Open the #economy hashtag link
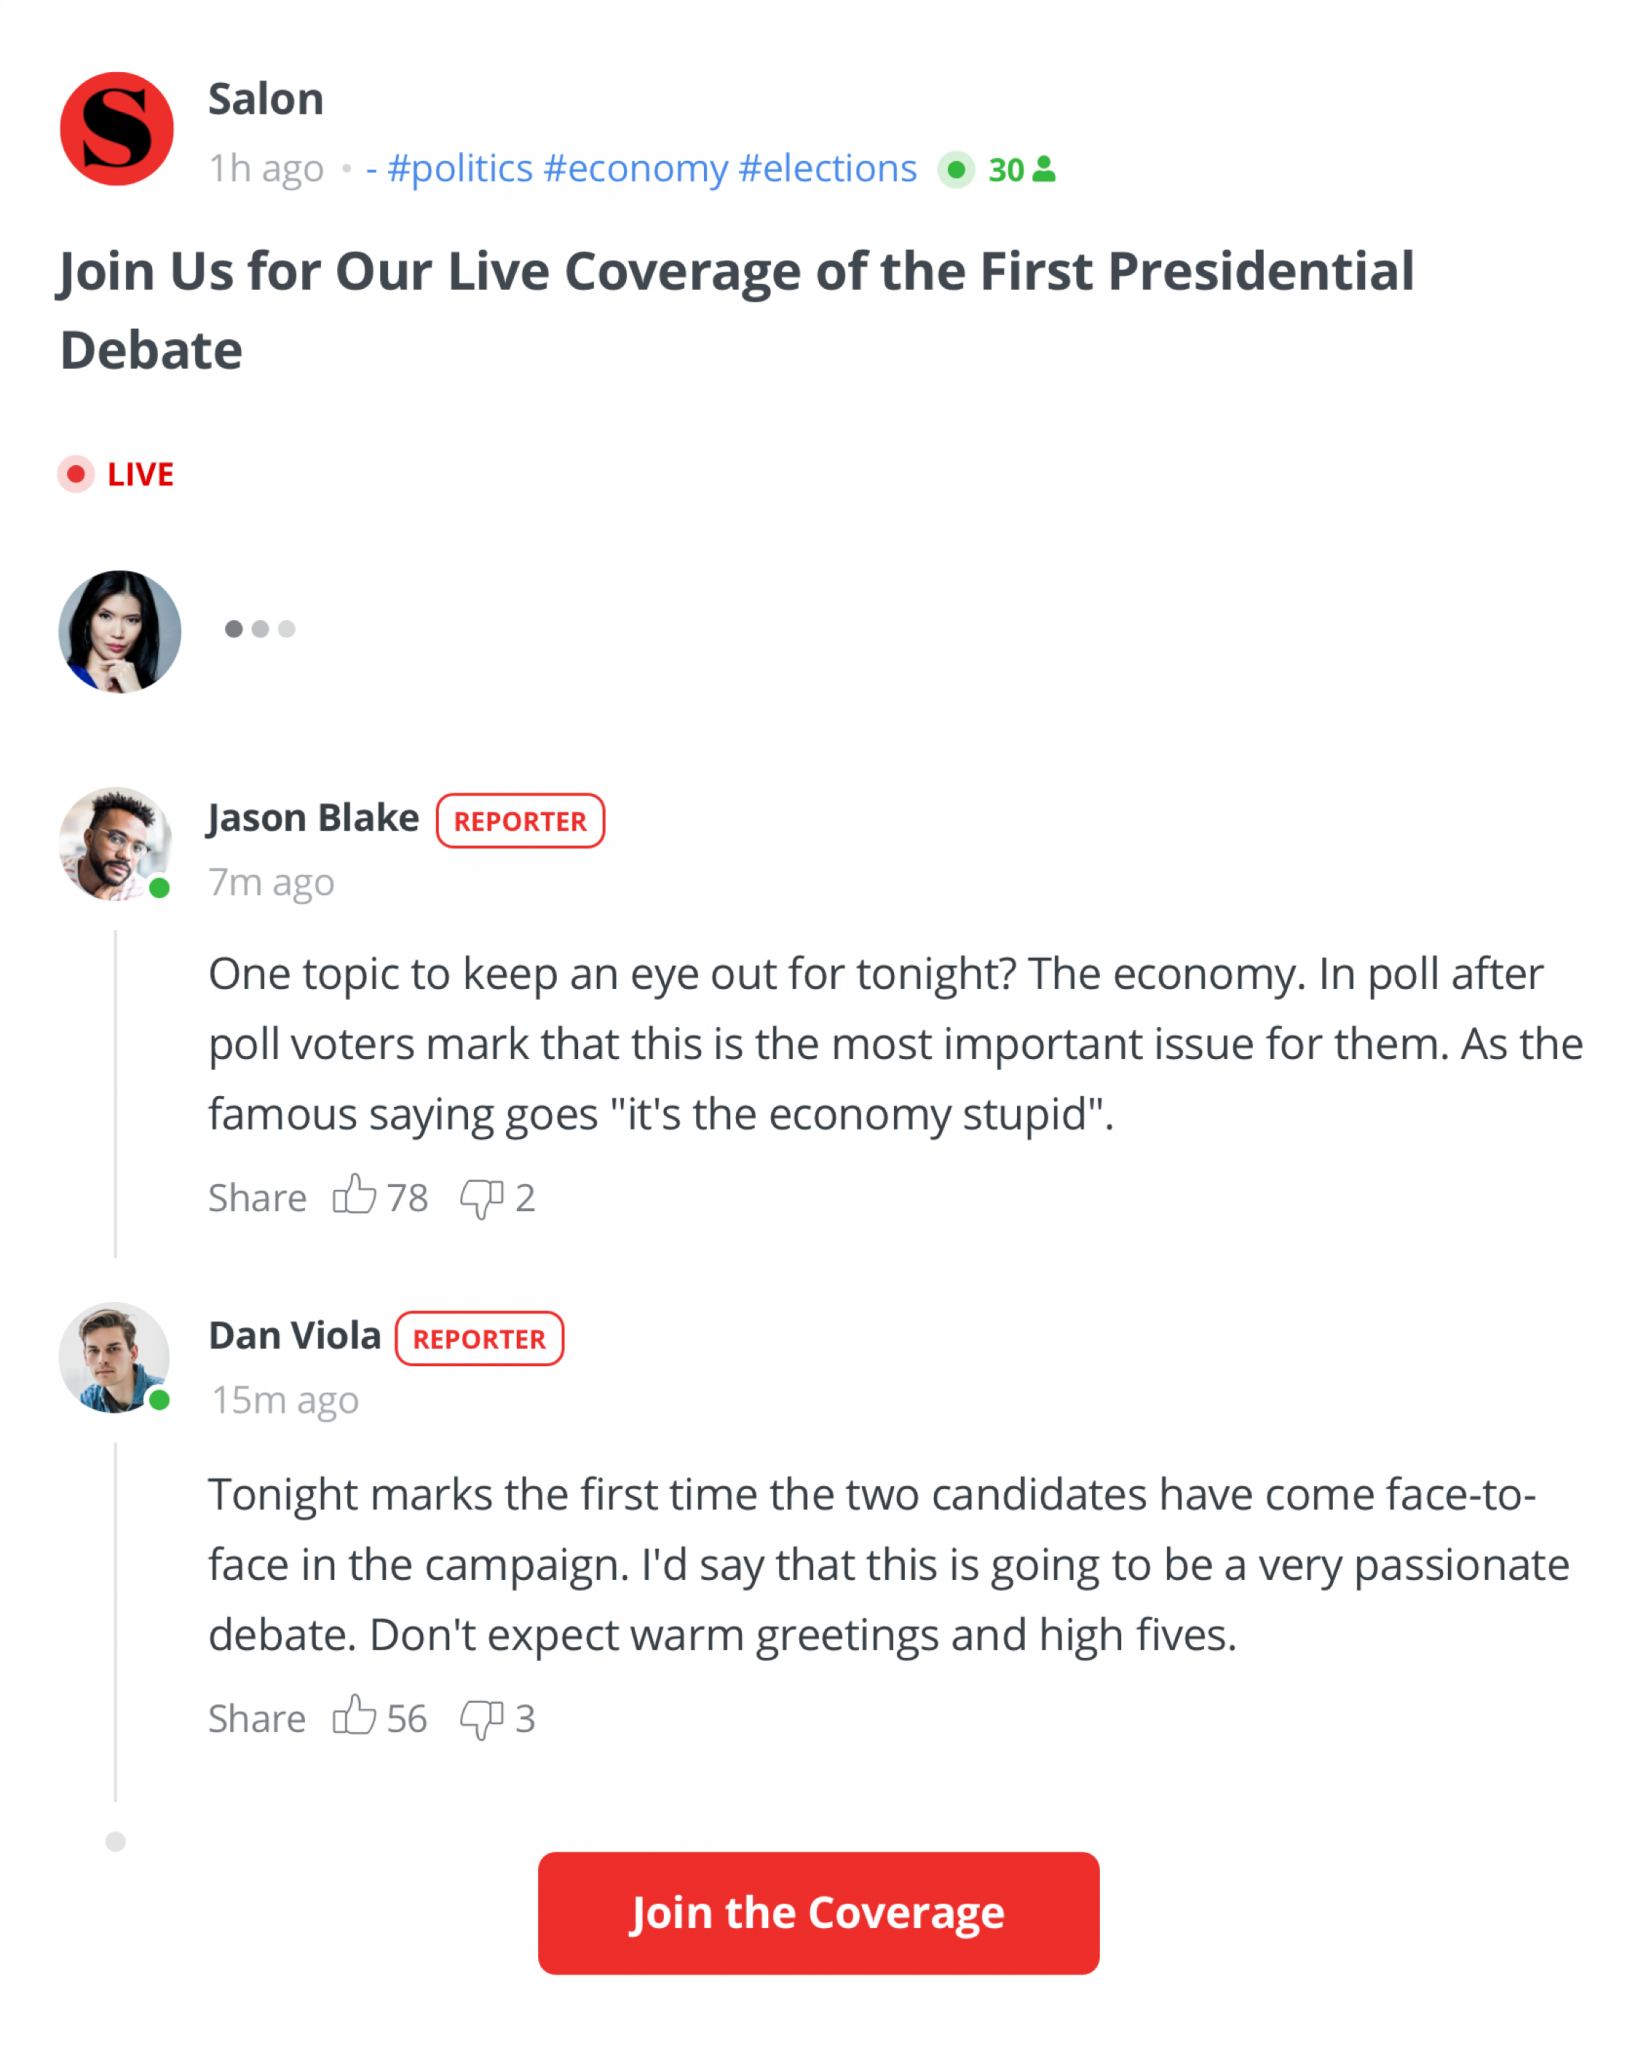This screenshot has width=1638, height=2048. pyautogui.click(x=635, y=169)
